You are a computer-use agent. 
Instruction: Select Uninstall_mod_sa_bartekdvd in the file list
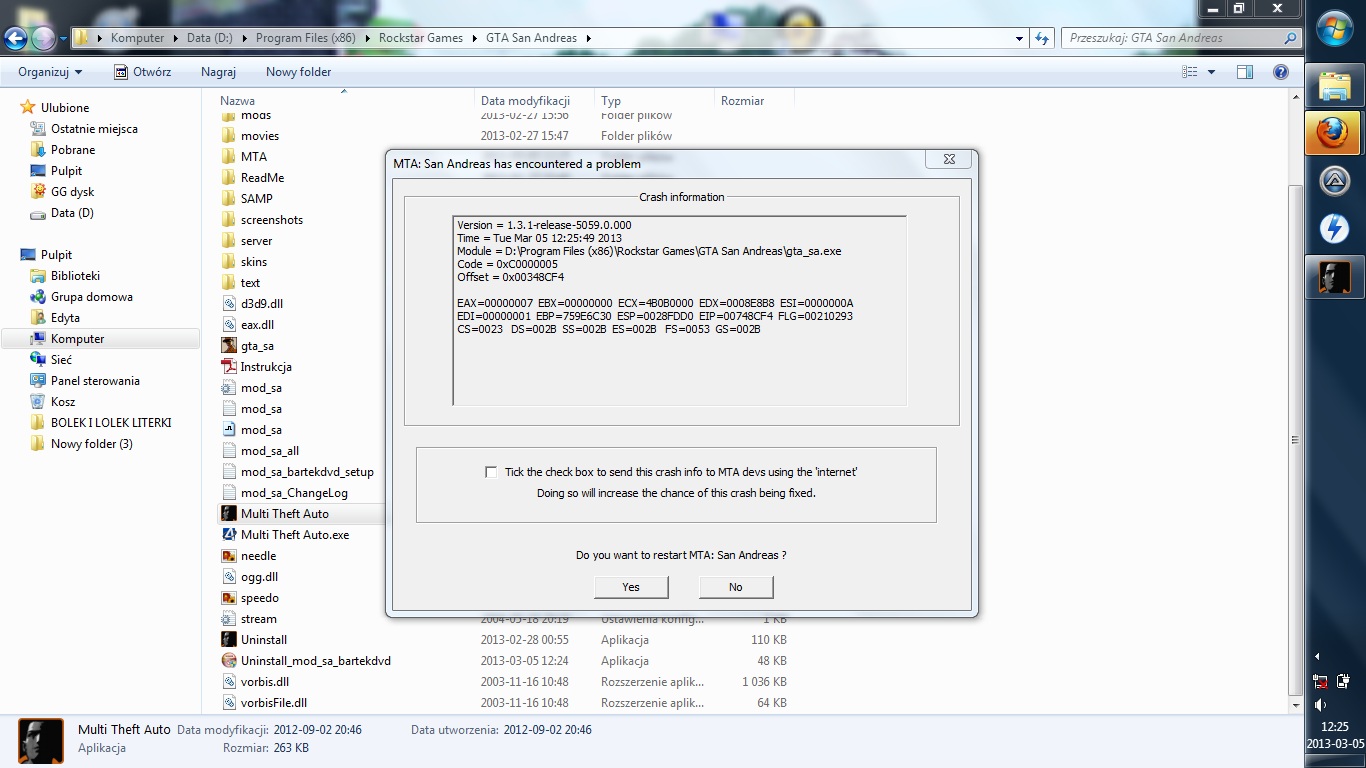pos(315,661)
